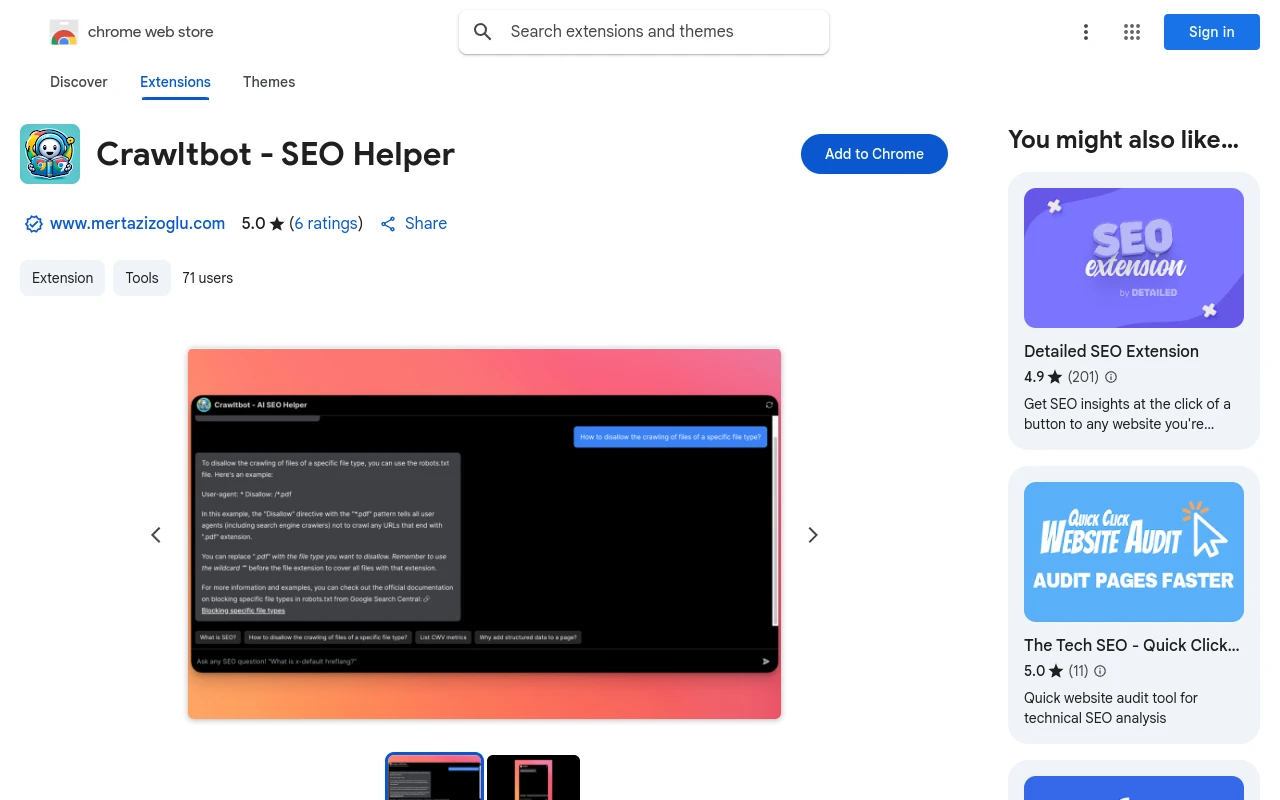Screen dimensions: 1280x800
Task: Open the Detailed SEO Extension card image
Action: (1133, 258)
